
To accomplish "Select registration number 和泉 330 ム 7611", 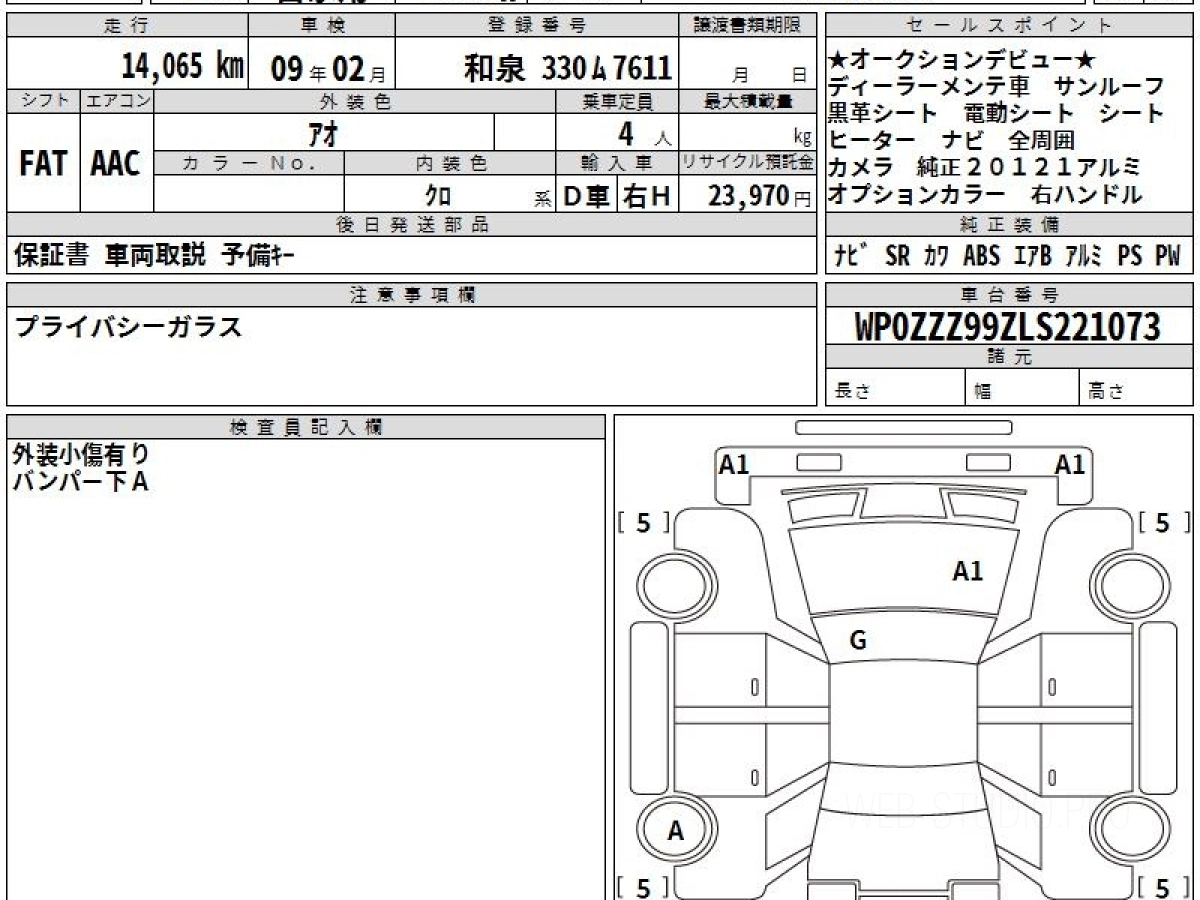I will (x=566, y=68).
